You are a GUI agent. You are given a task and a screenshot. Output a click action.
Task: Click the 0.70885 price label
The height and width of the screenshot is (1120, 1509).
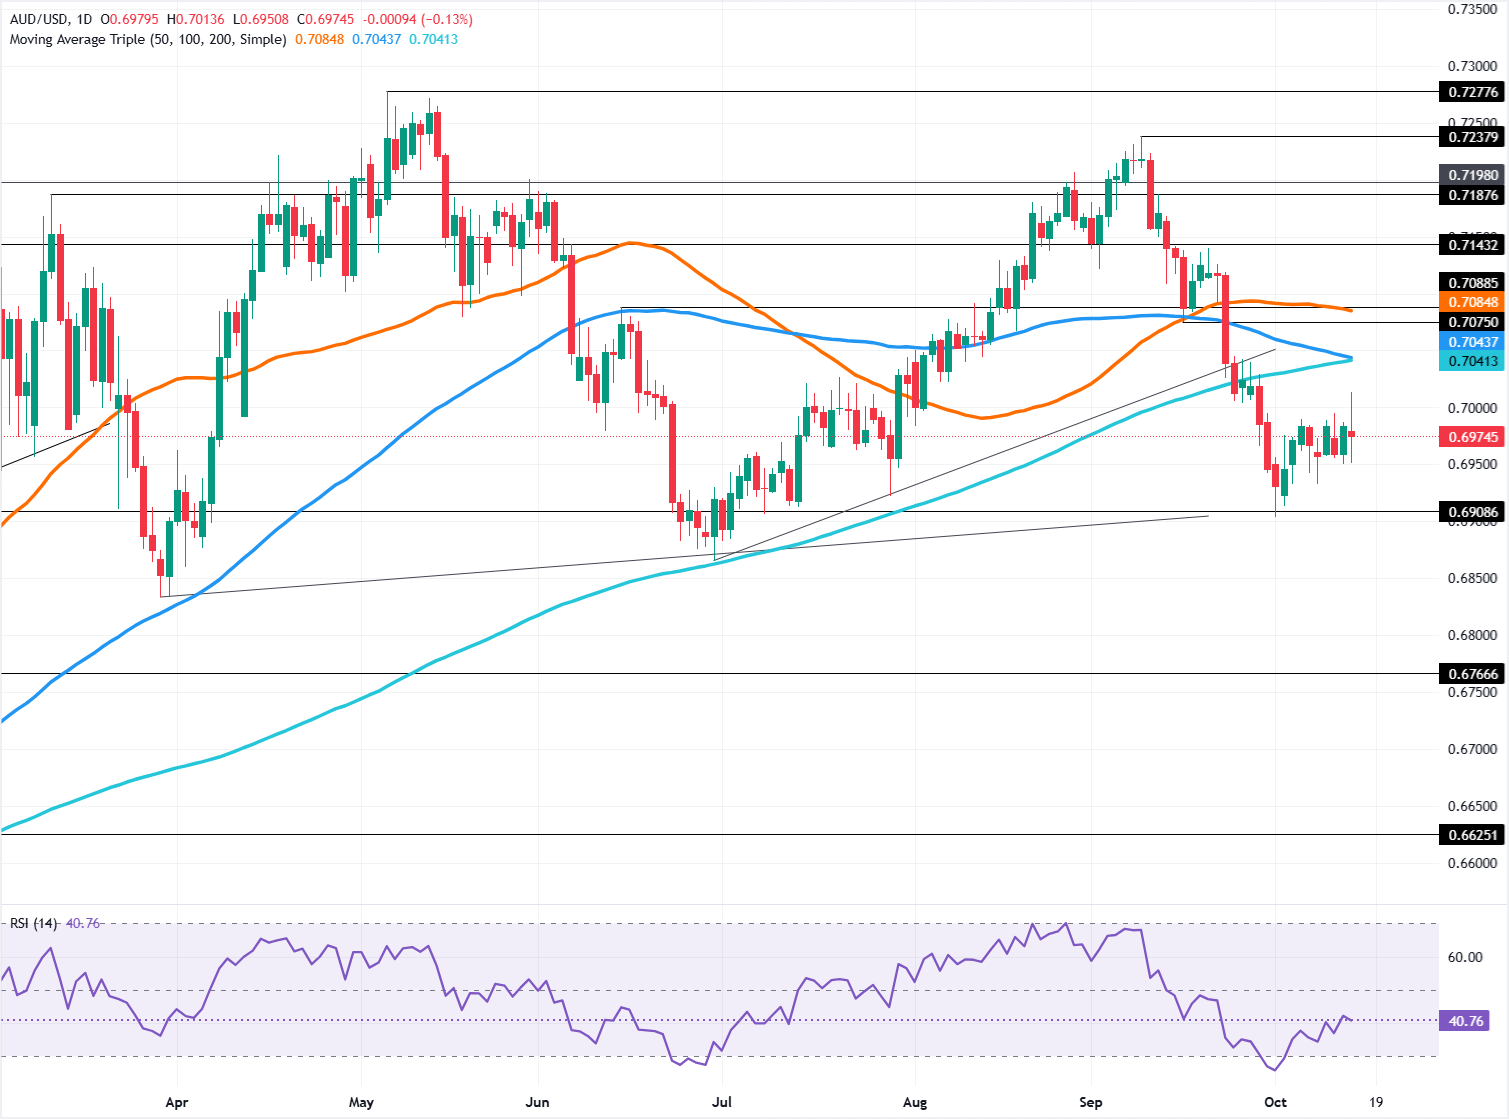(1474, 283)
